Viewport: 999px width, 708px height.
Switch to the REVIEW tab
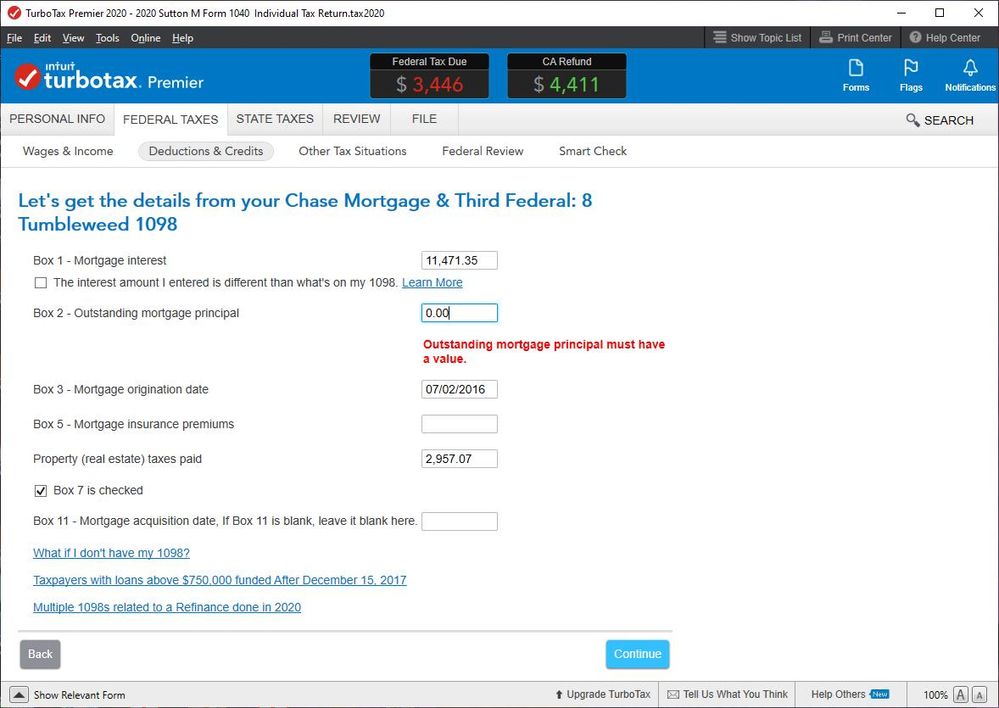pos(356,119)
